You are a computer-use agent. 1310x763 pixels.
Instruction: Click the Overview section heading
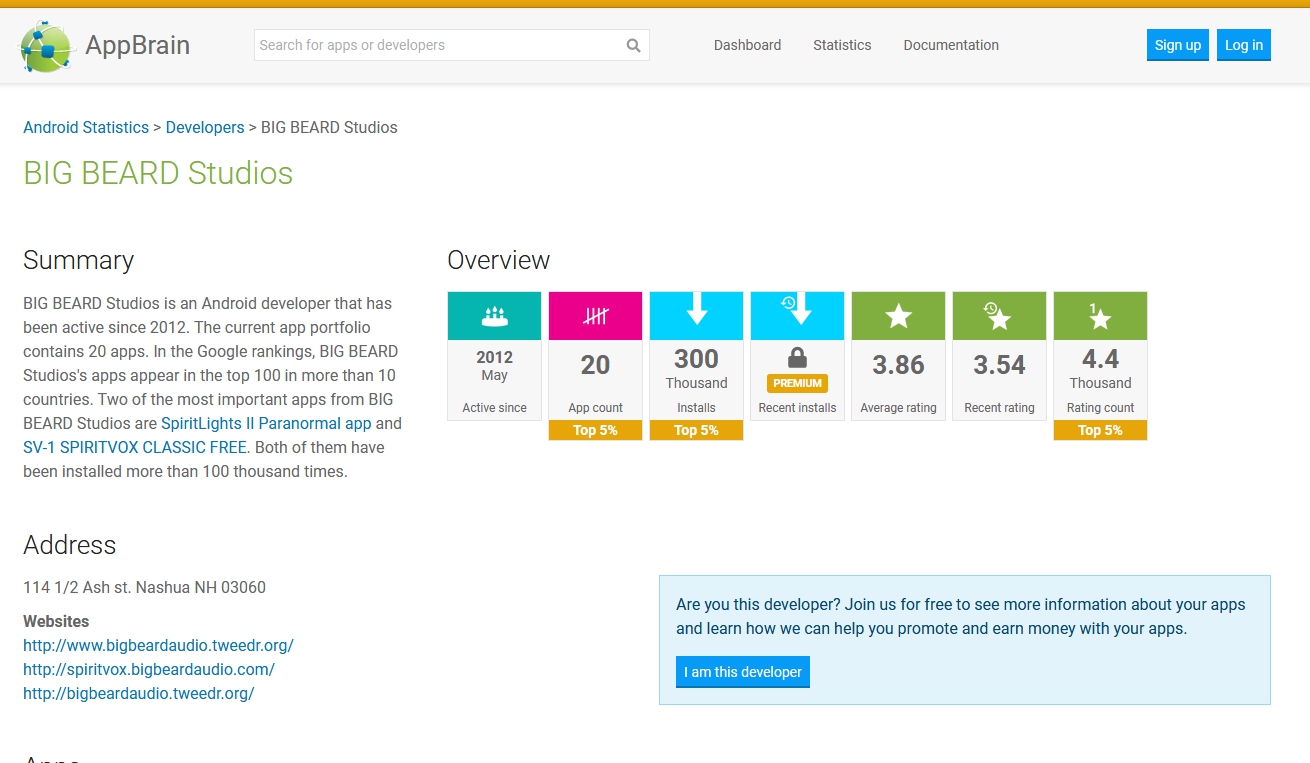coord(498,260)
